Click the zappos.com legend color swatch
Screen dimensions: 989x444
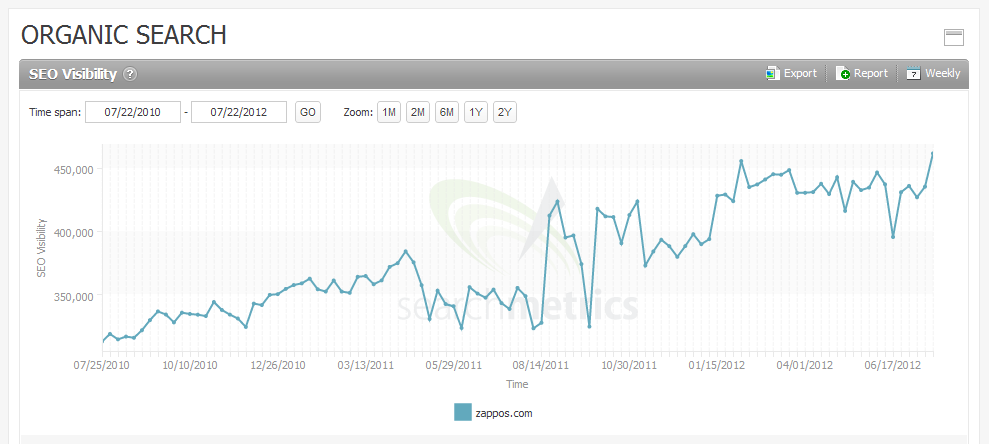pos(462,412)
